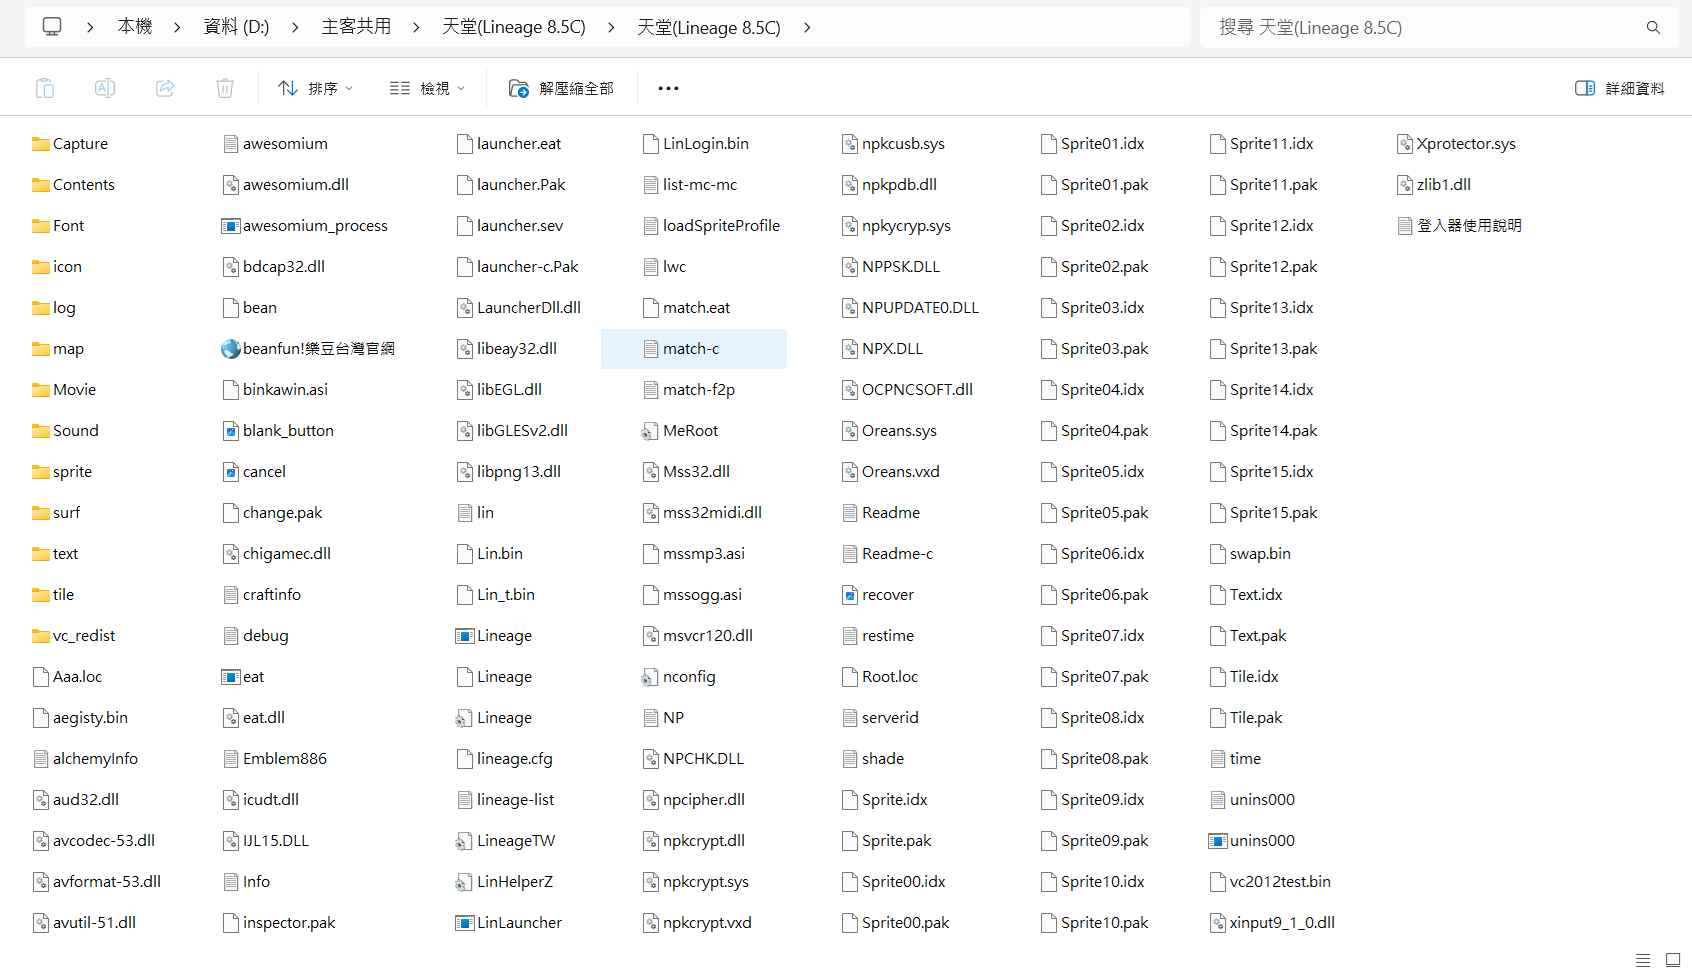Click the 登入器使用說明 text file icon
Viewport: 1692px width, 975px height.
[x=1405, y=226]
